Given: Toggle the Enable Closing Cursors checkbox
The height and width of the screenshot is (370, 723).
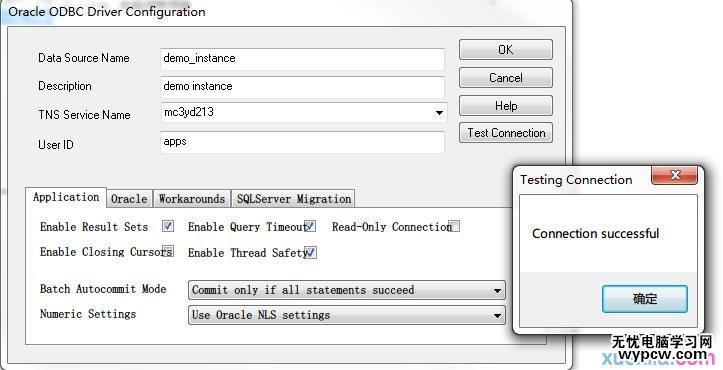Looking at the screenshot, I should point(168,251).
